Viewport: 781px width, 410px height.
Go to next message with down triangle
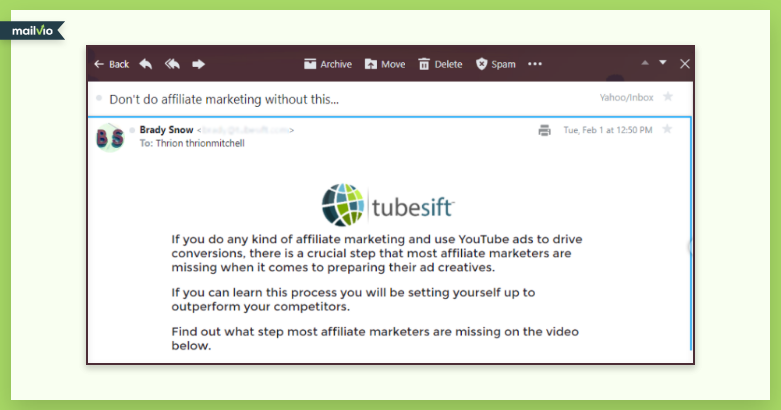point(663,63)
